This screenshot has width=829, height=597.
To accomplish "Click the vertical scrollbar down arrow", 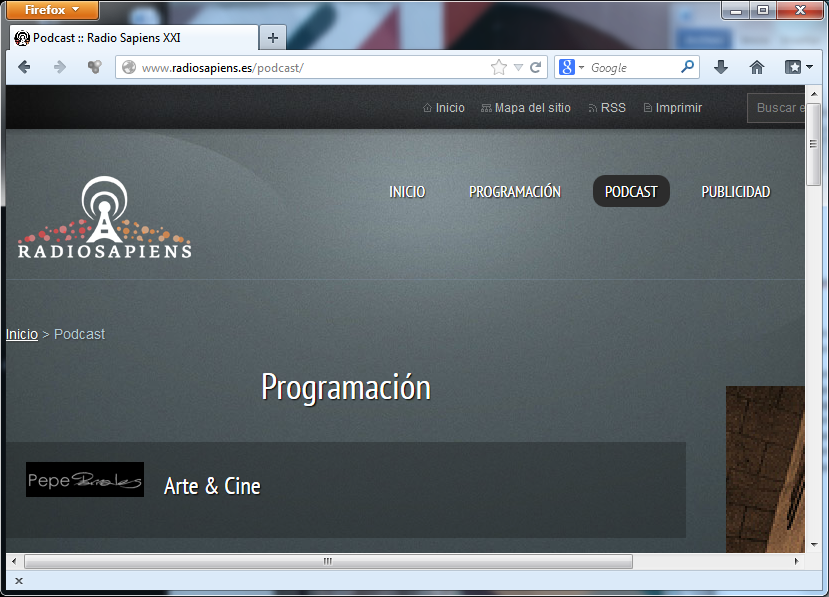I will click(x=814, y=544).
